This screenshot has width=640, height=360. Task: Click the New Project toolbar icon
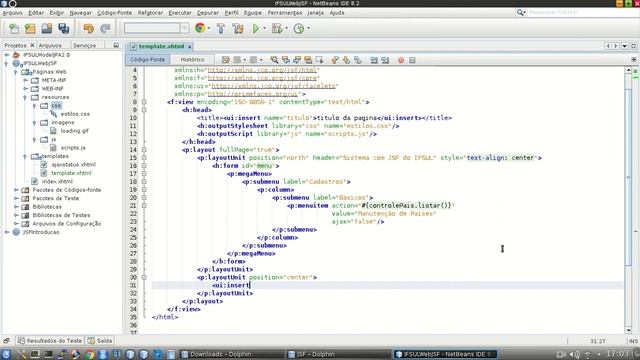pyautogui.click(x=30, y=29)
